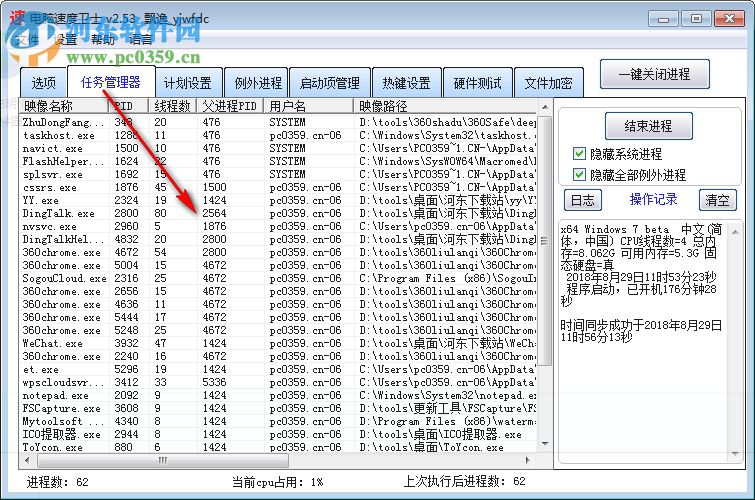Close the 电脑速度卫士 window
Screen dimensions: 755x500
pos(729,19)
